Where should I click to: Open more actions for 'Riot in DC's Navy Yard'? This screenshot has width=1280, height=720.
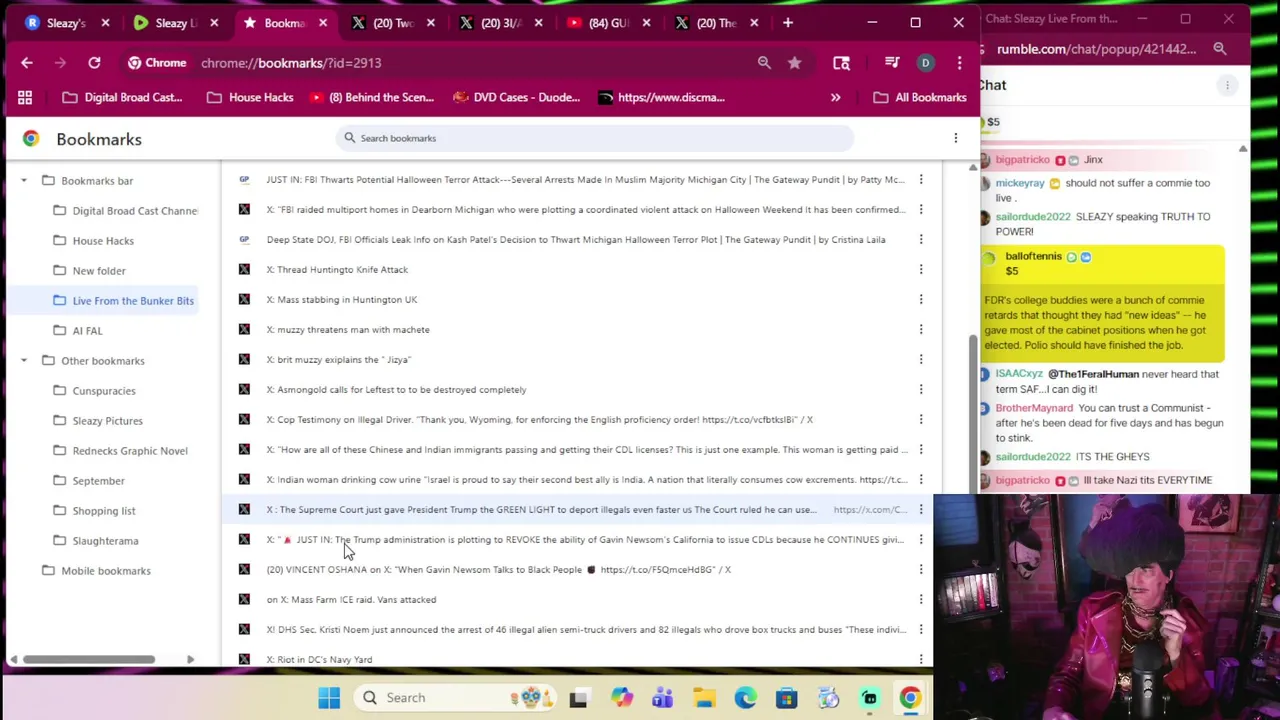point(921,659)
